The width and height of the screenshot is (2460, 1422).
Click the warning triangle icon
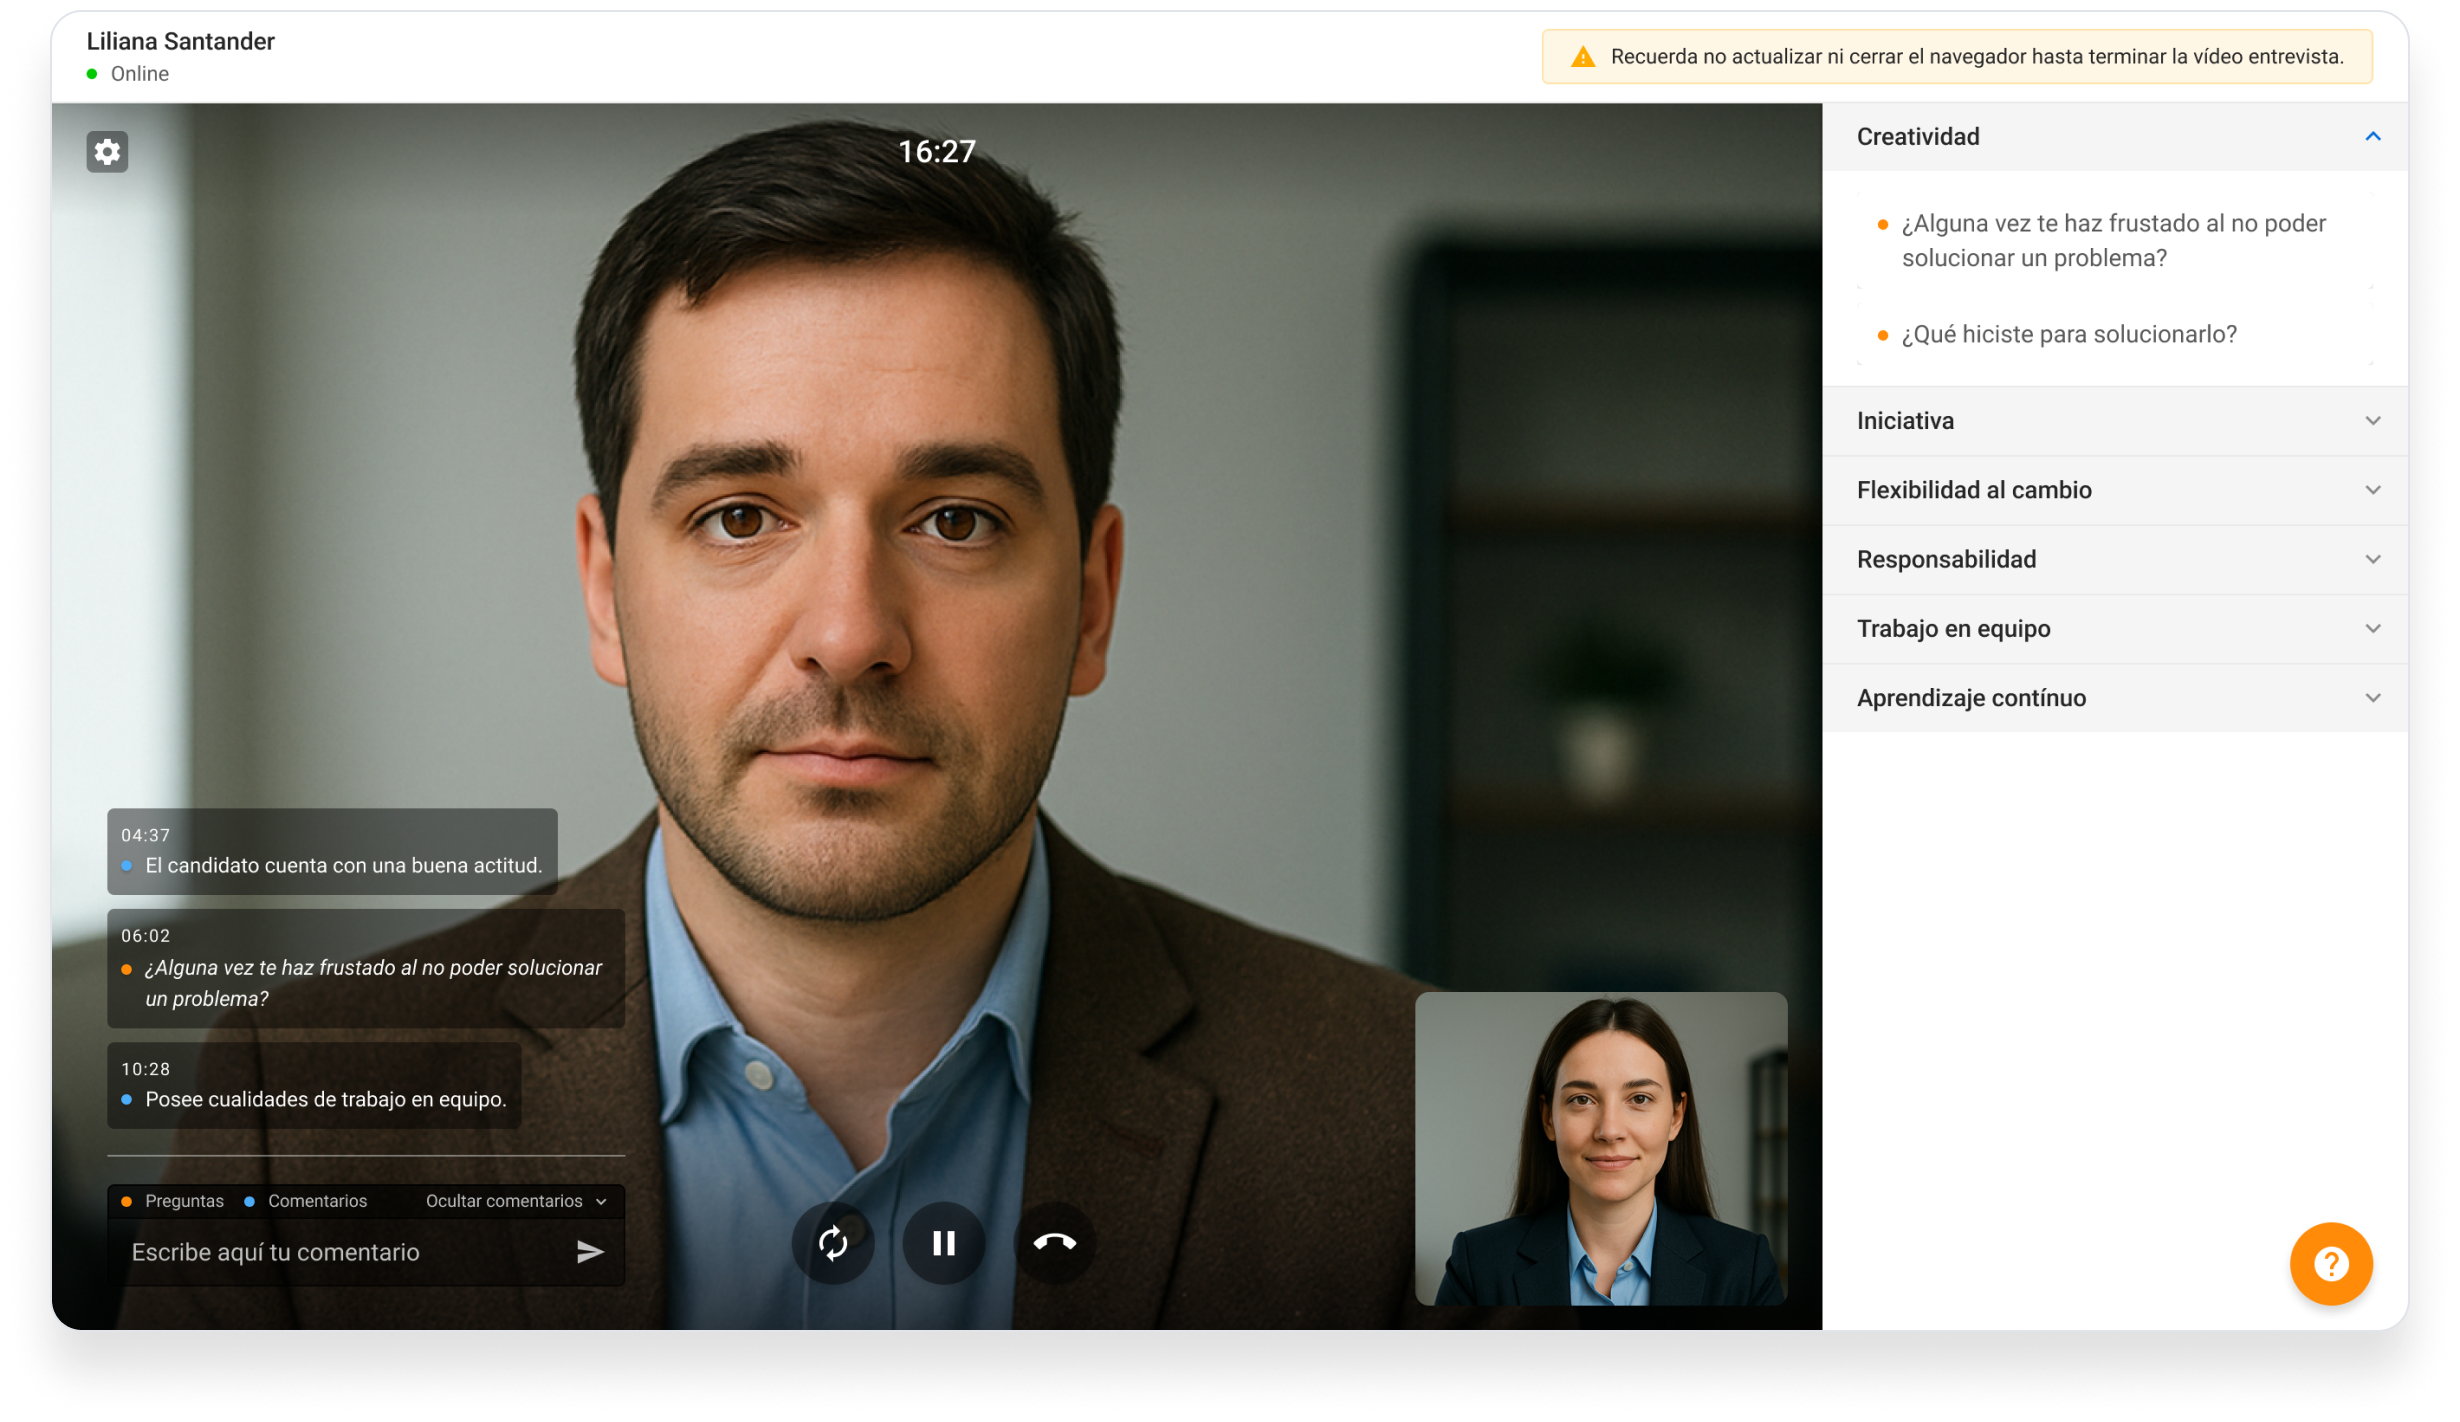1583,57
